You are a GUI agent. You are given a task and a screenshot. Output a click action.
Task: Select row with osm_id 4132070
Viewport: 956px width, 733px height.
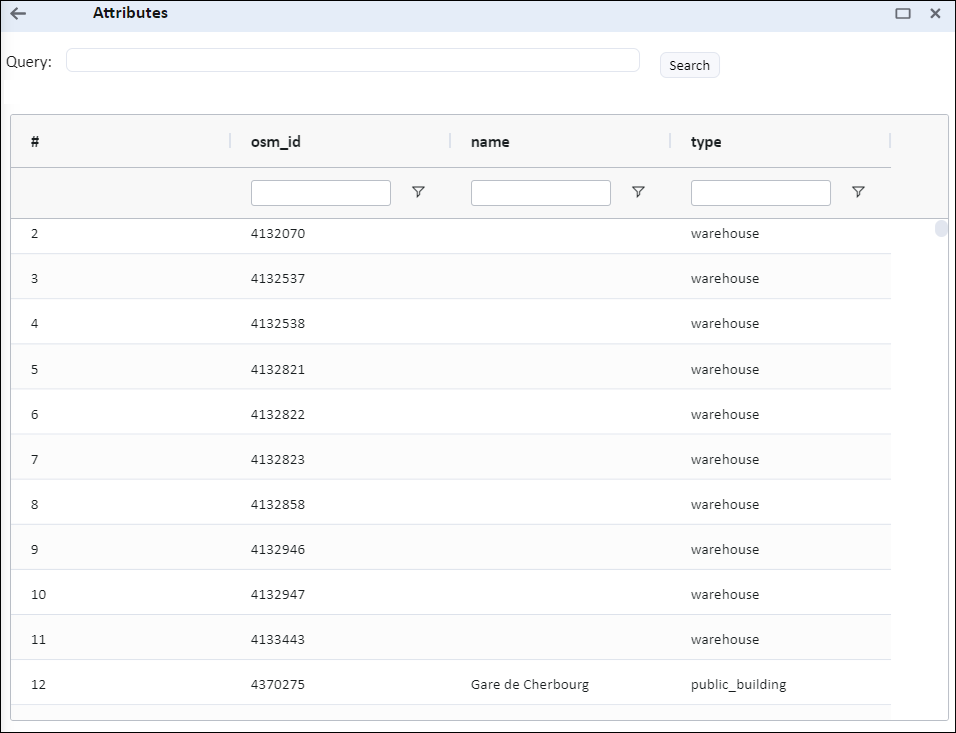point(278,234)
